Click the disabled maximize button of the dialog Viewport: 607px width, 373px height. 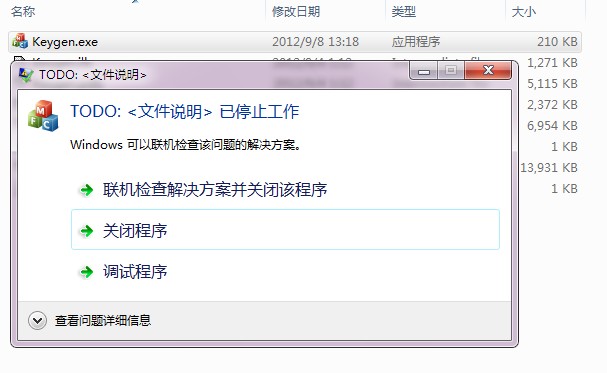451,70
